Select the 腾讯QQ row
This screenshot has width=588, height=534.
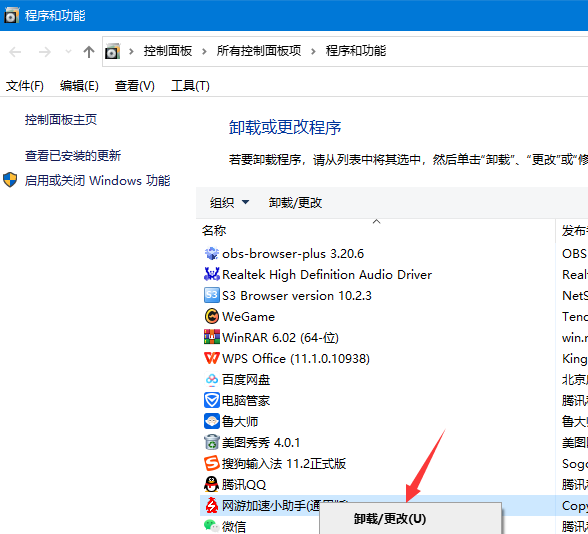coord(394,484)
